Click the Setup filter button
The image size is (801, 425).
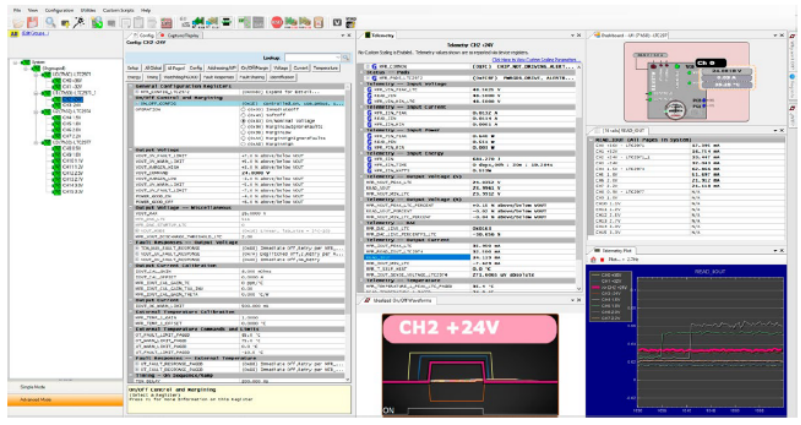click(133, 68)
